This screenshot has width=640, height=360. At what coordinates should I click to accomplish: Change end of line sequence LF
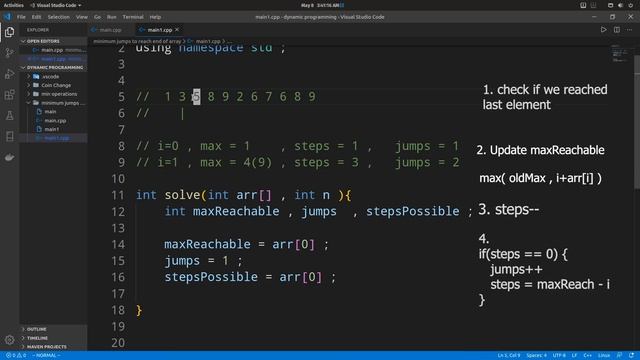574,356
